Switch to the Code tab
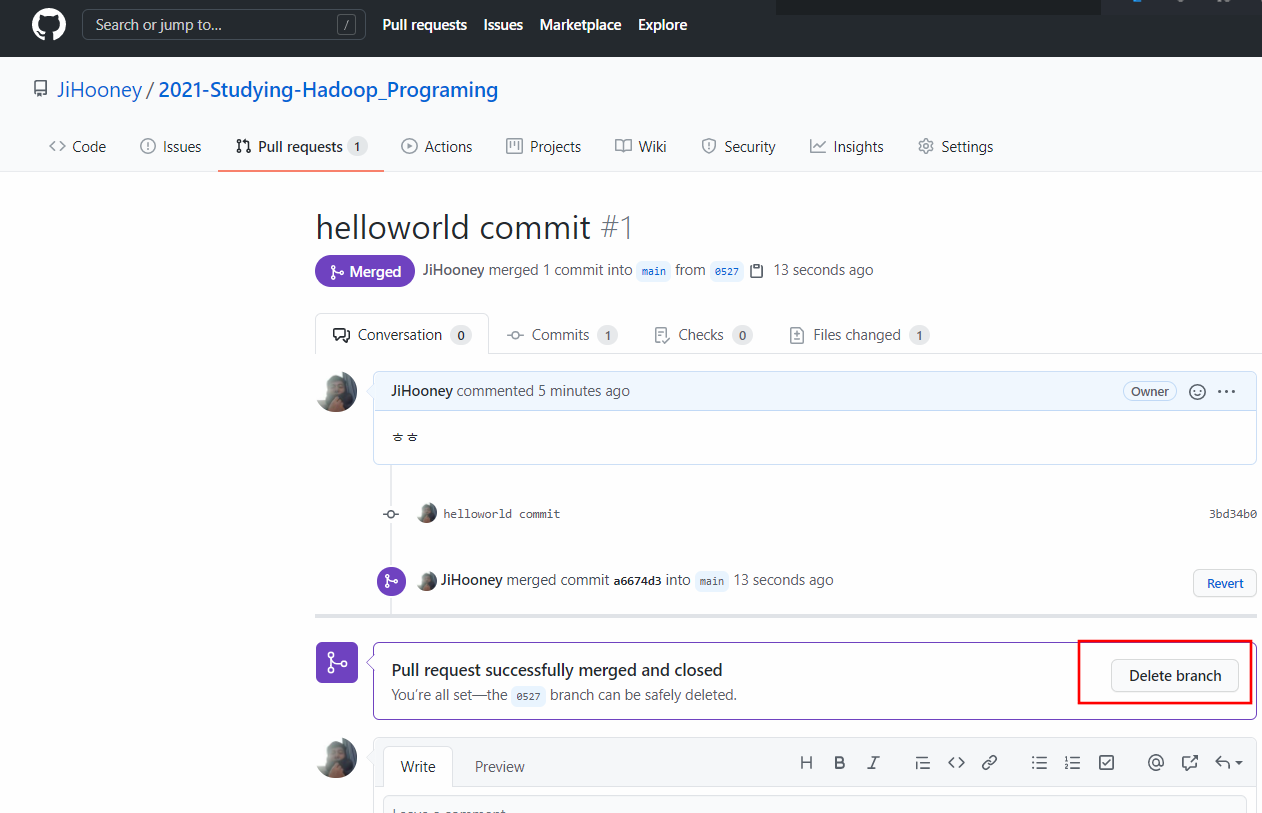Image resolution: width=1262 pixels, height=813 pixels. (77, 146)
